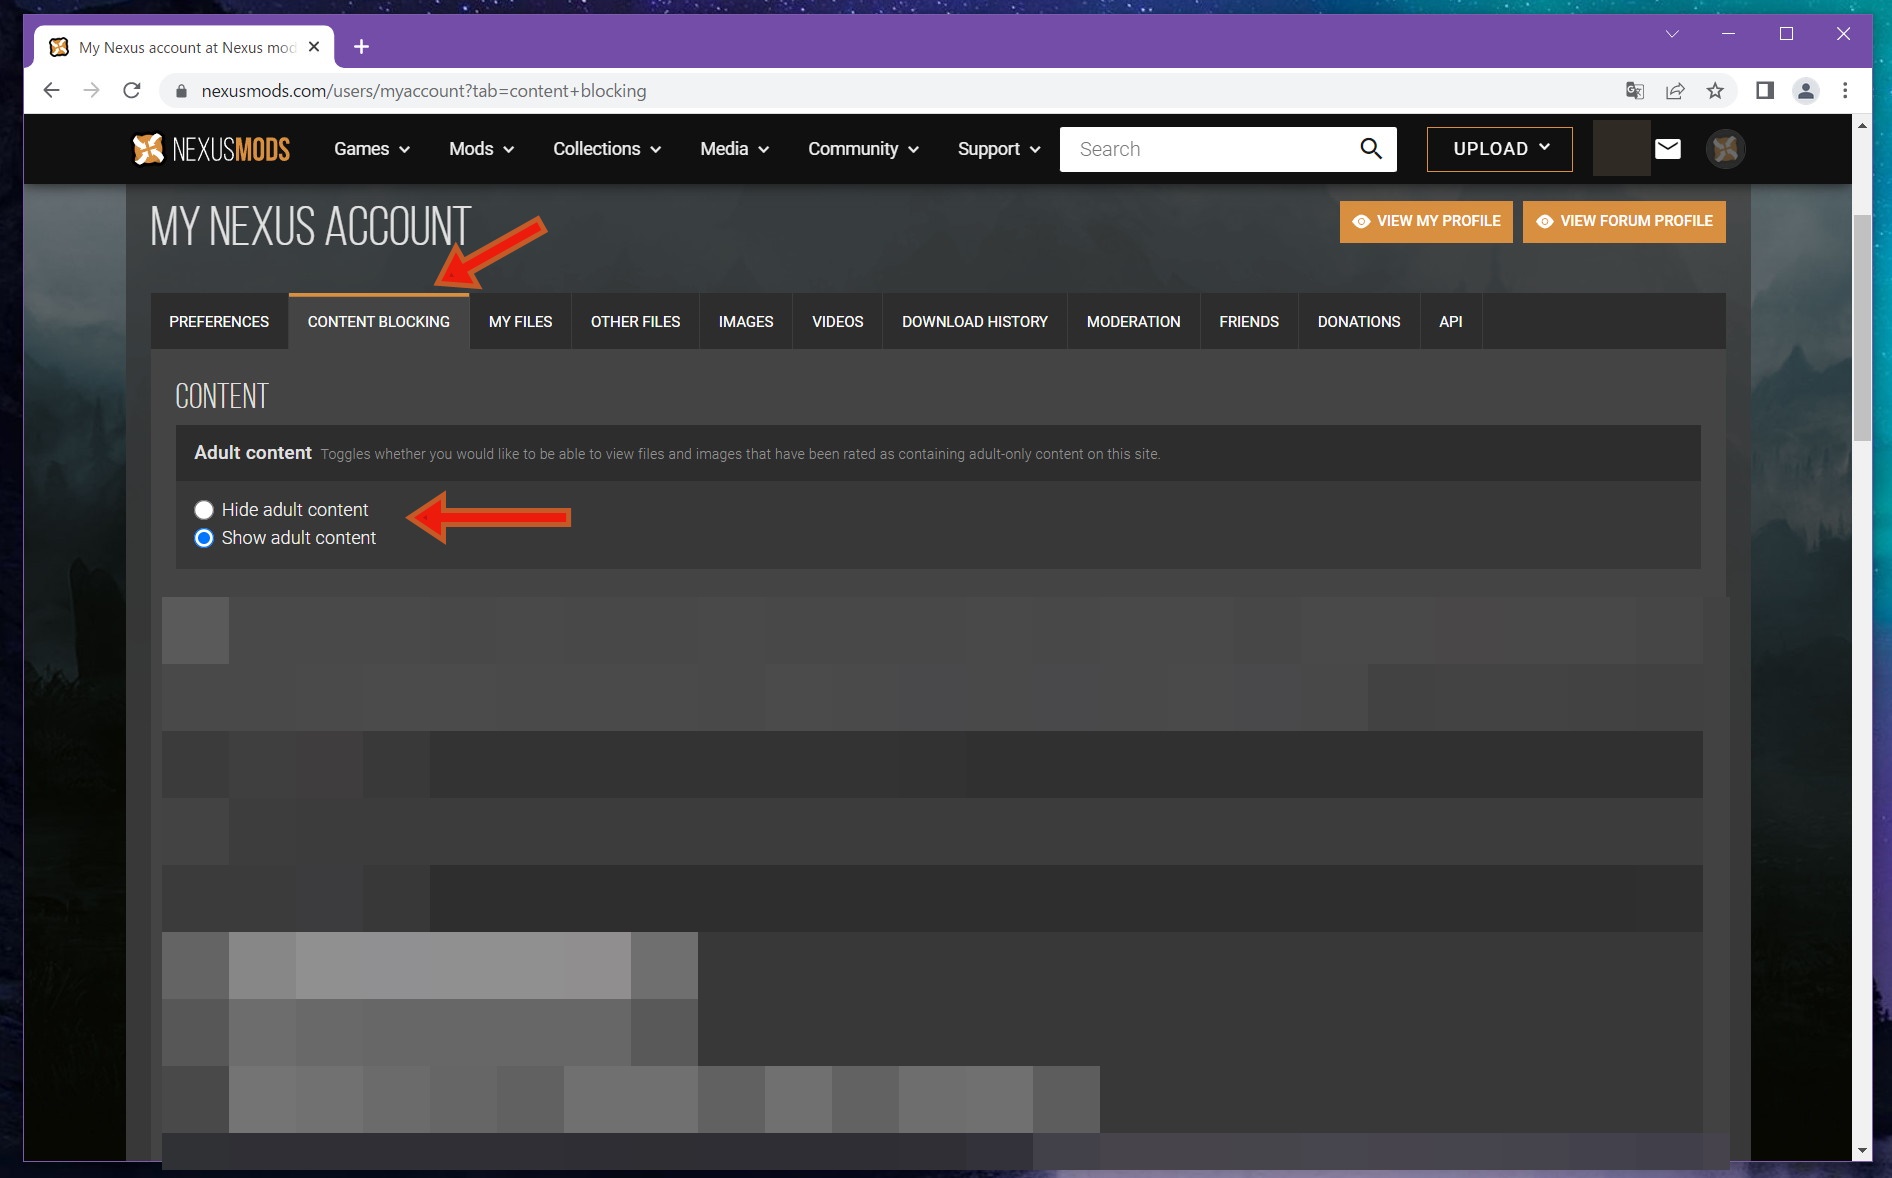Click the browser back arrow

(x=52, y=91)
